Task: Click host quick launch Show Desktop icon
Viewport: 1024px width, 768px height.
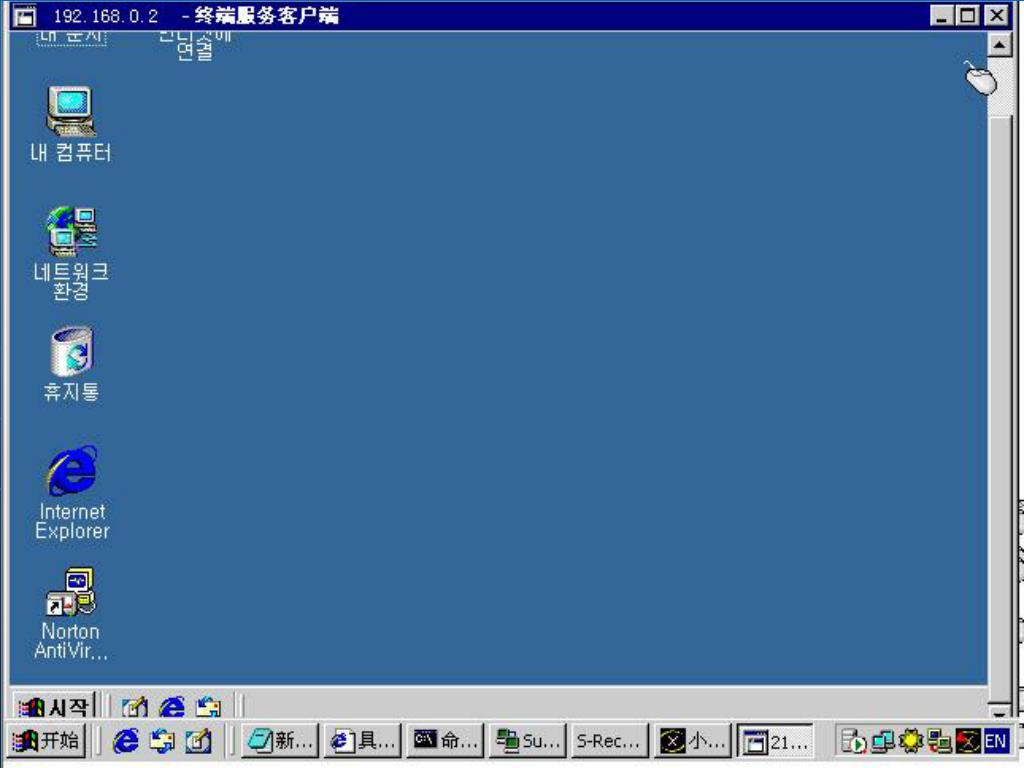Action: coord(199,741)
